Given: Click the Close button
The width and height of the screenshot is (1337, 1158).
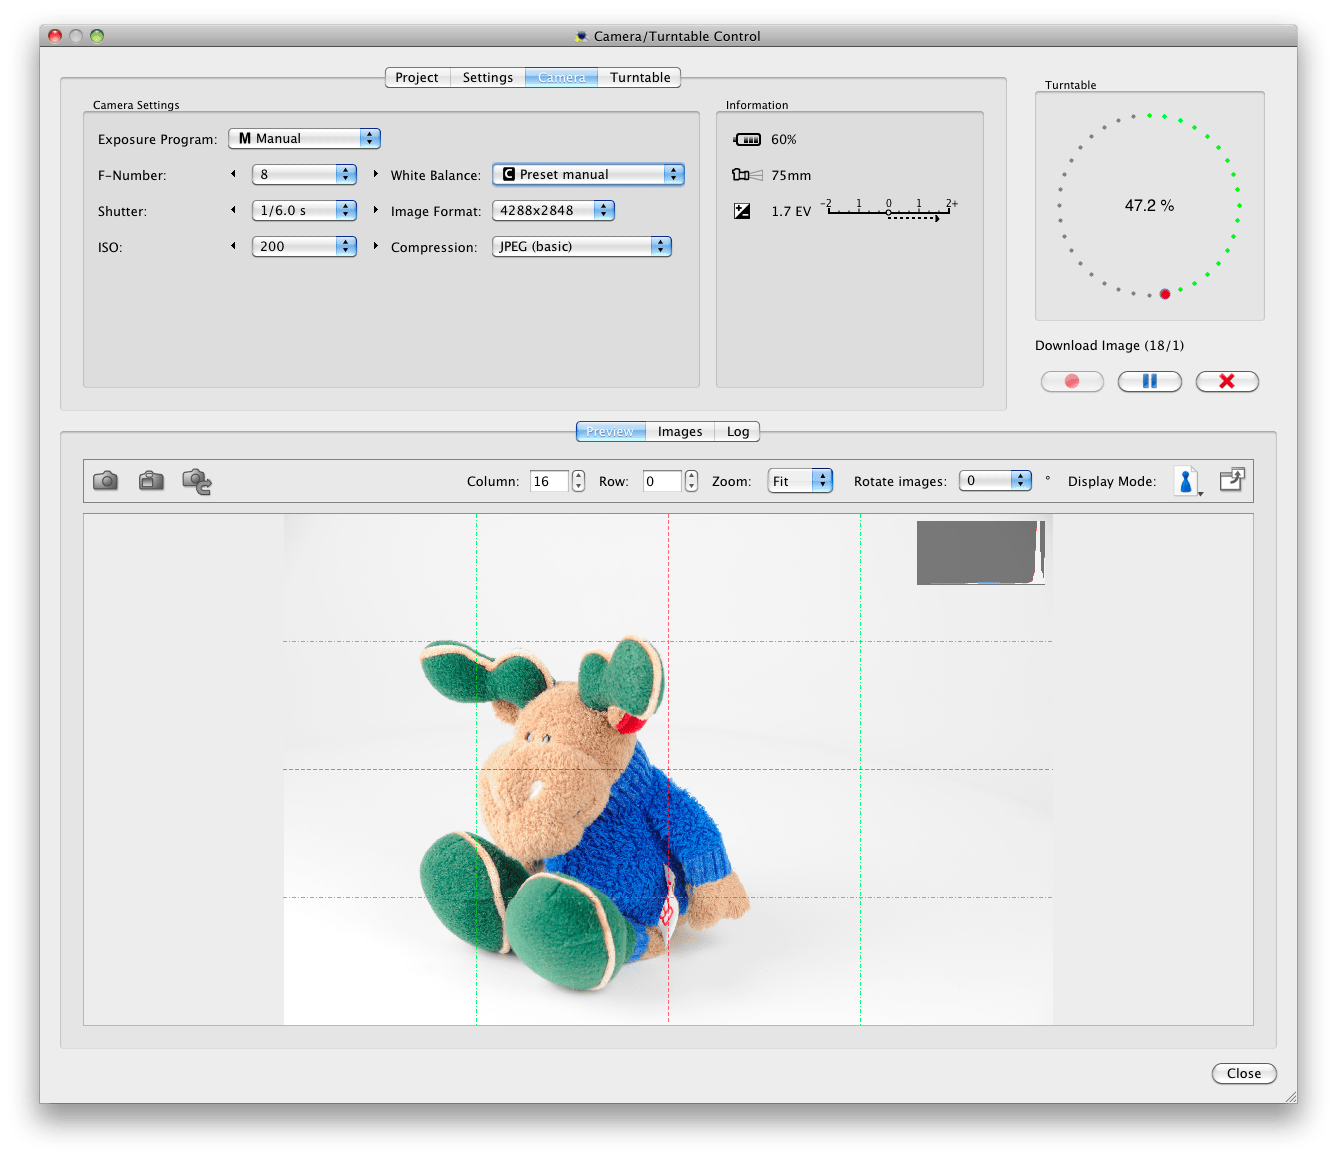Looking at the screenshot, I should [1243, 1073].
